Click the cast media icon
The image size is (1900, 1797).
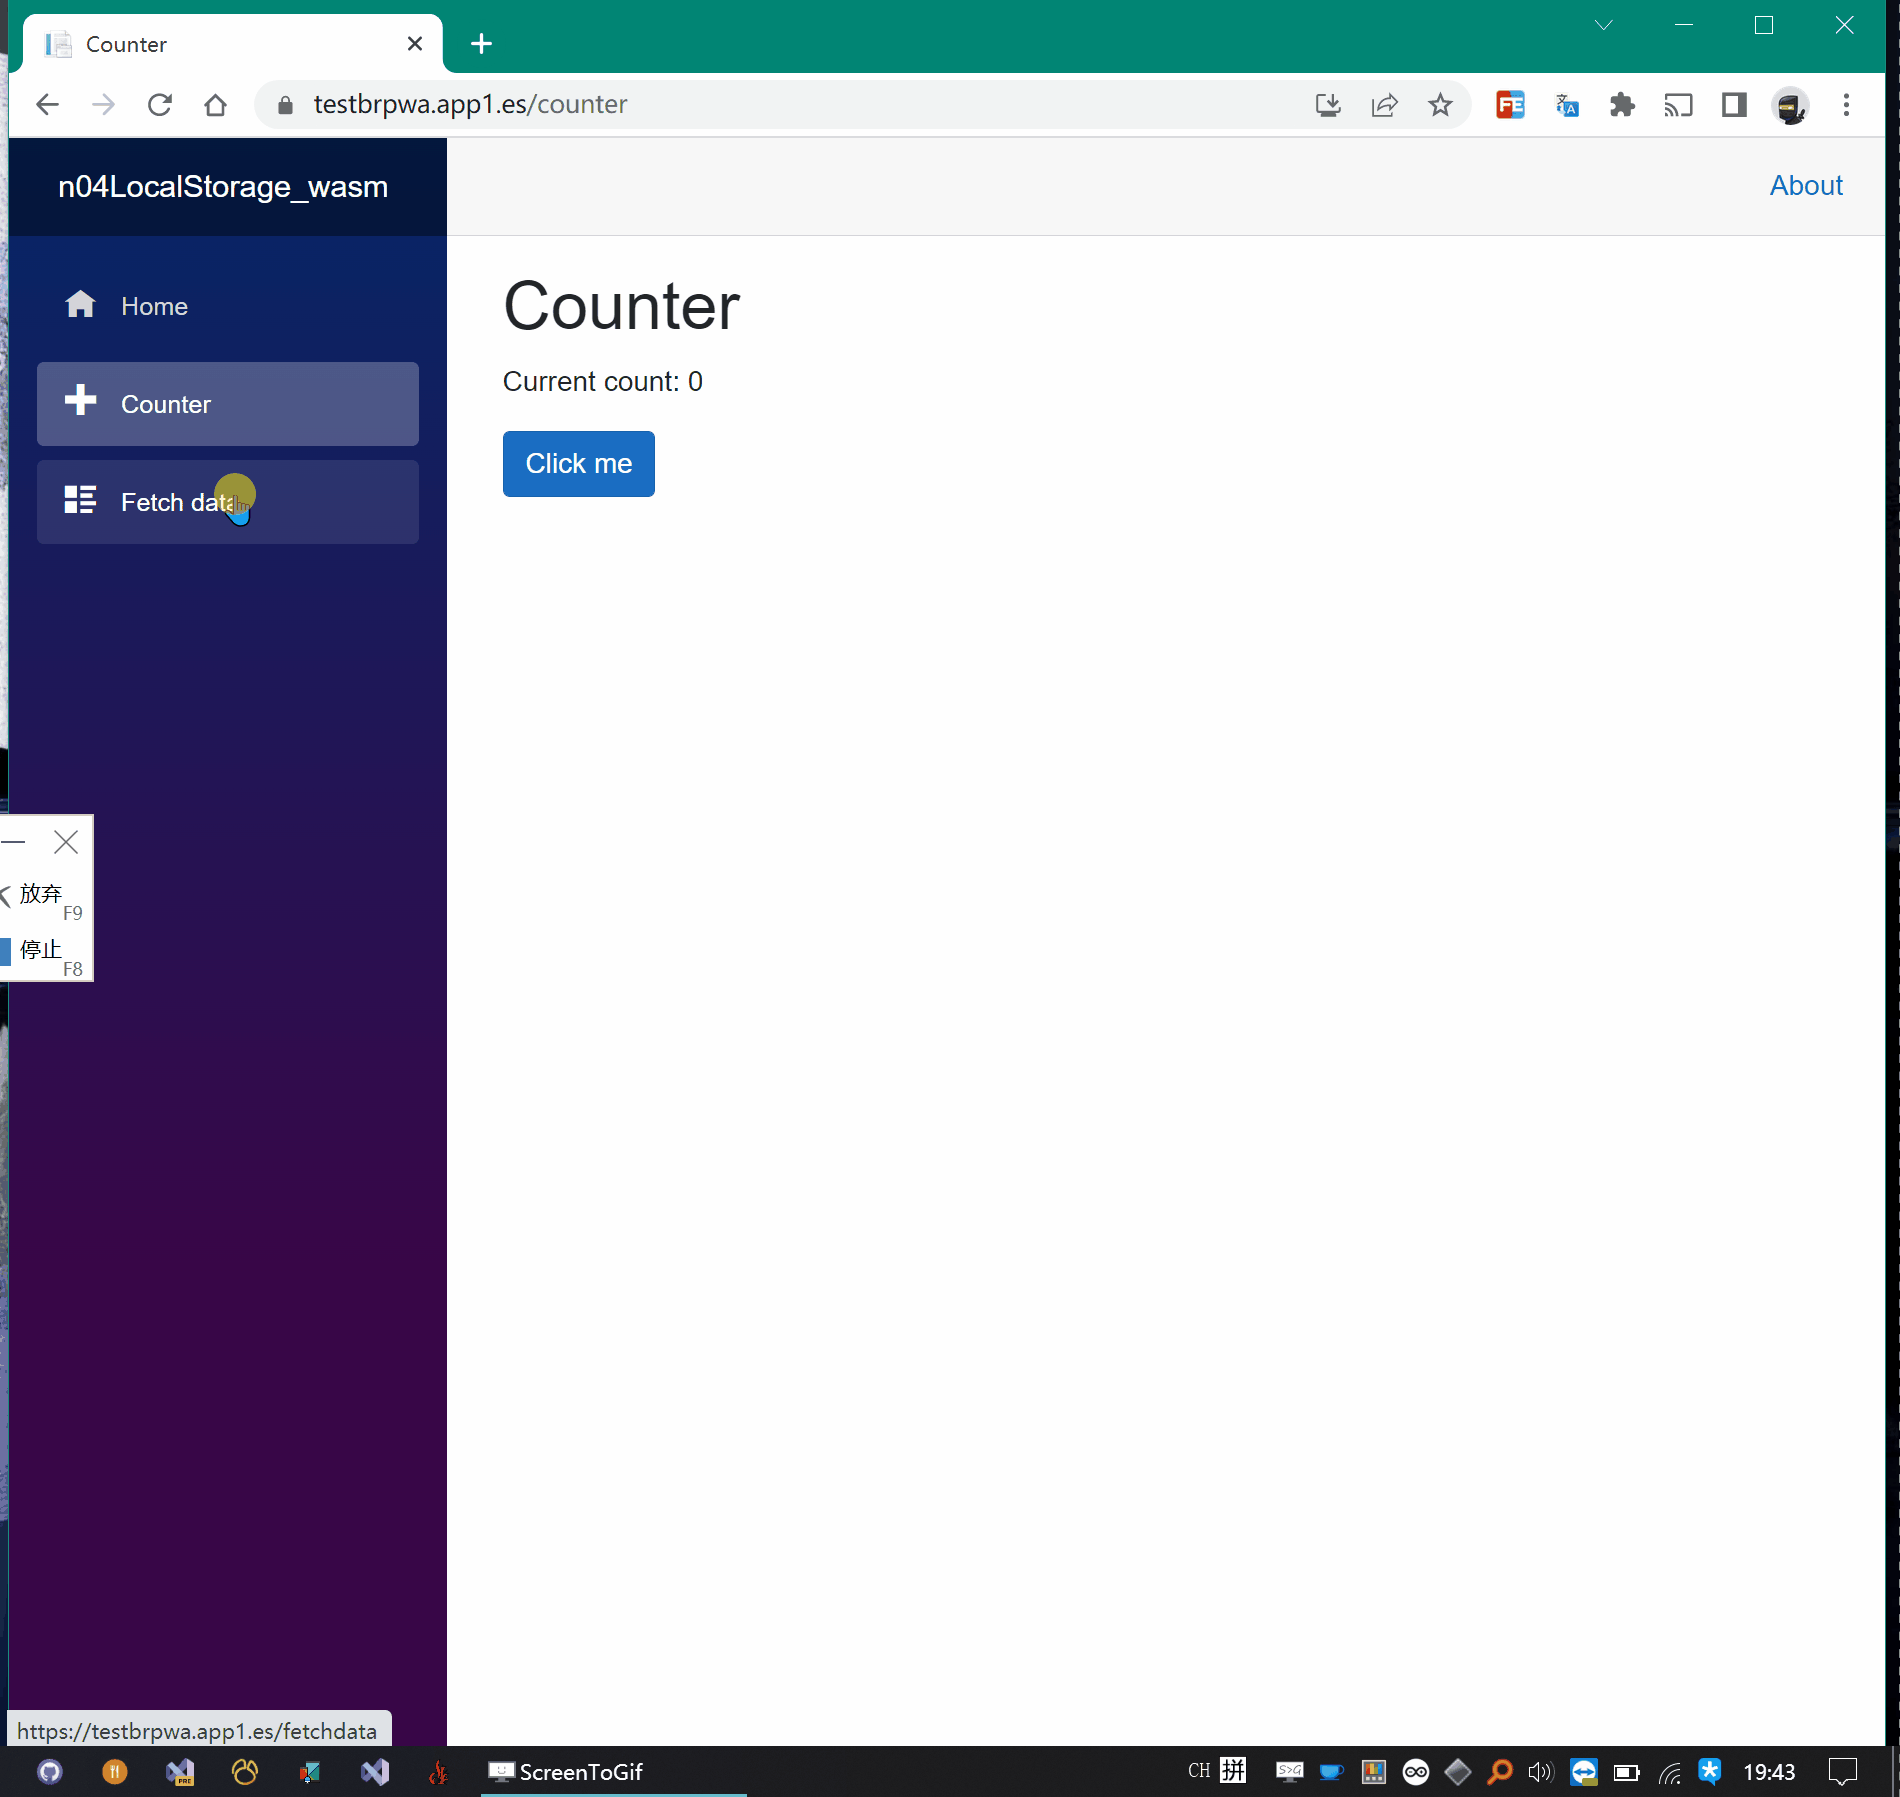click(x=1678, y=104)
